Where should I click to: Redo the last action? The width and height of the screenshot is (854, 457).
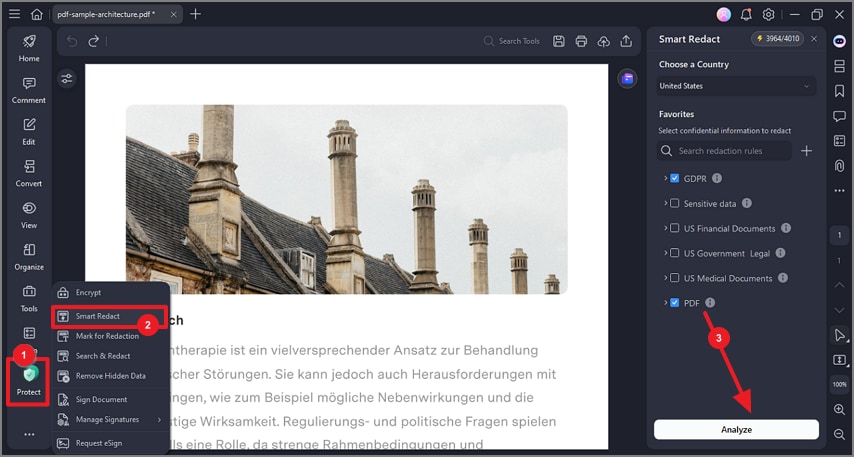pos(94,41)
